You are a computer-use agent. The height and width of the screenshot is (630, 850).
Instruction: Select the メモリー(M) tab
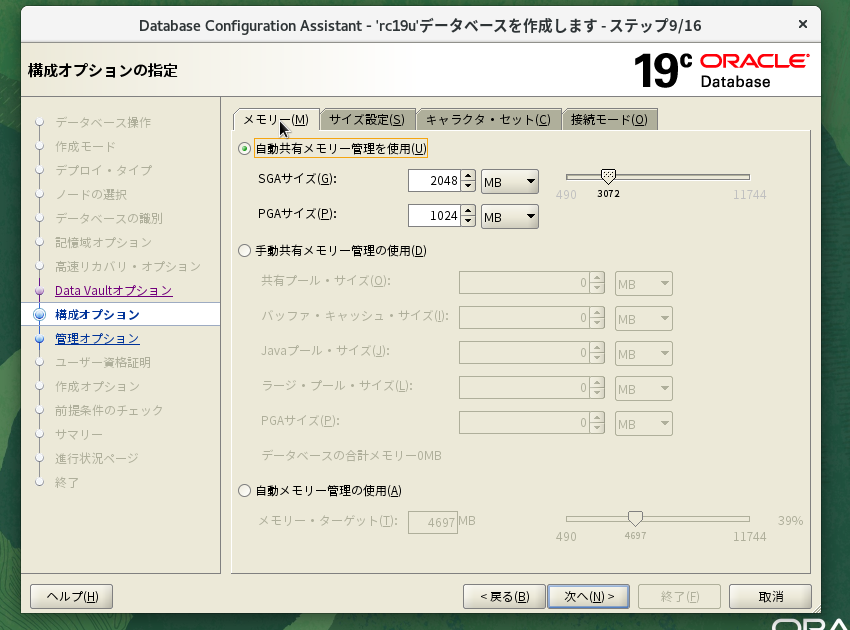[x=276, y=120]
